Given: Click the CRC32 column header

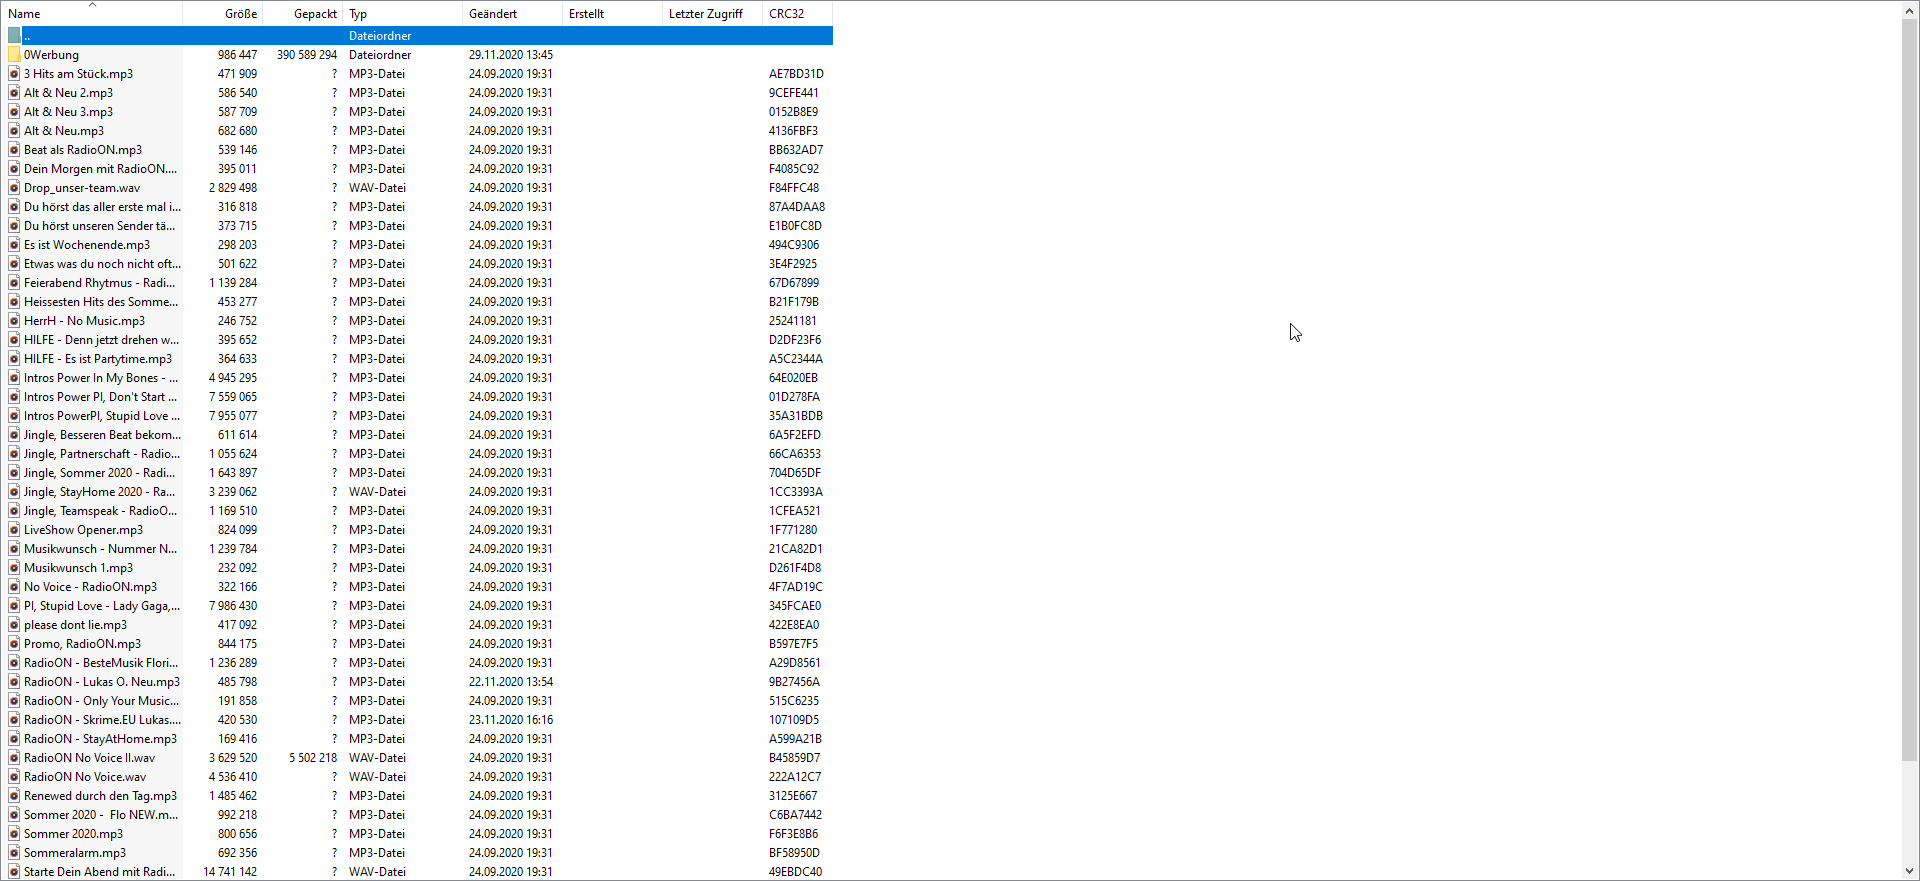Looking at the screenshot, I should (786, 14).
